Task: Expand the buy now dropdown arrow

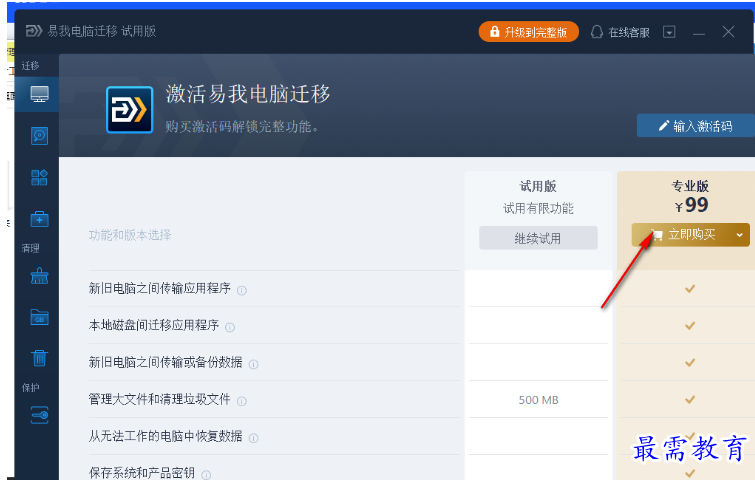Action: [740, 235]
